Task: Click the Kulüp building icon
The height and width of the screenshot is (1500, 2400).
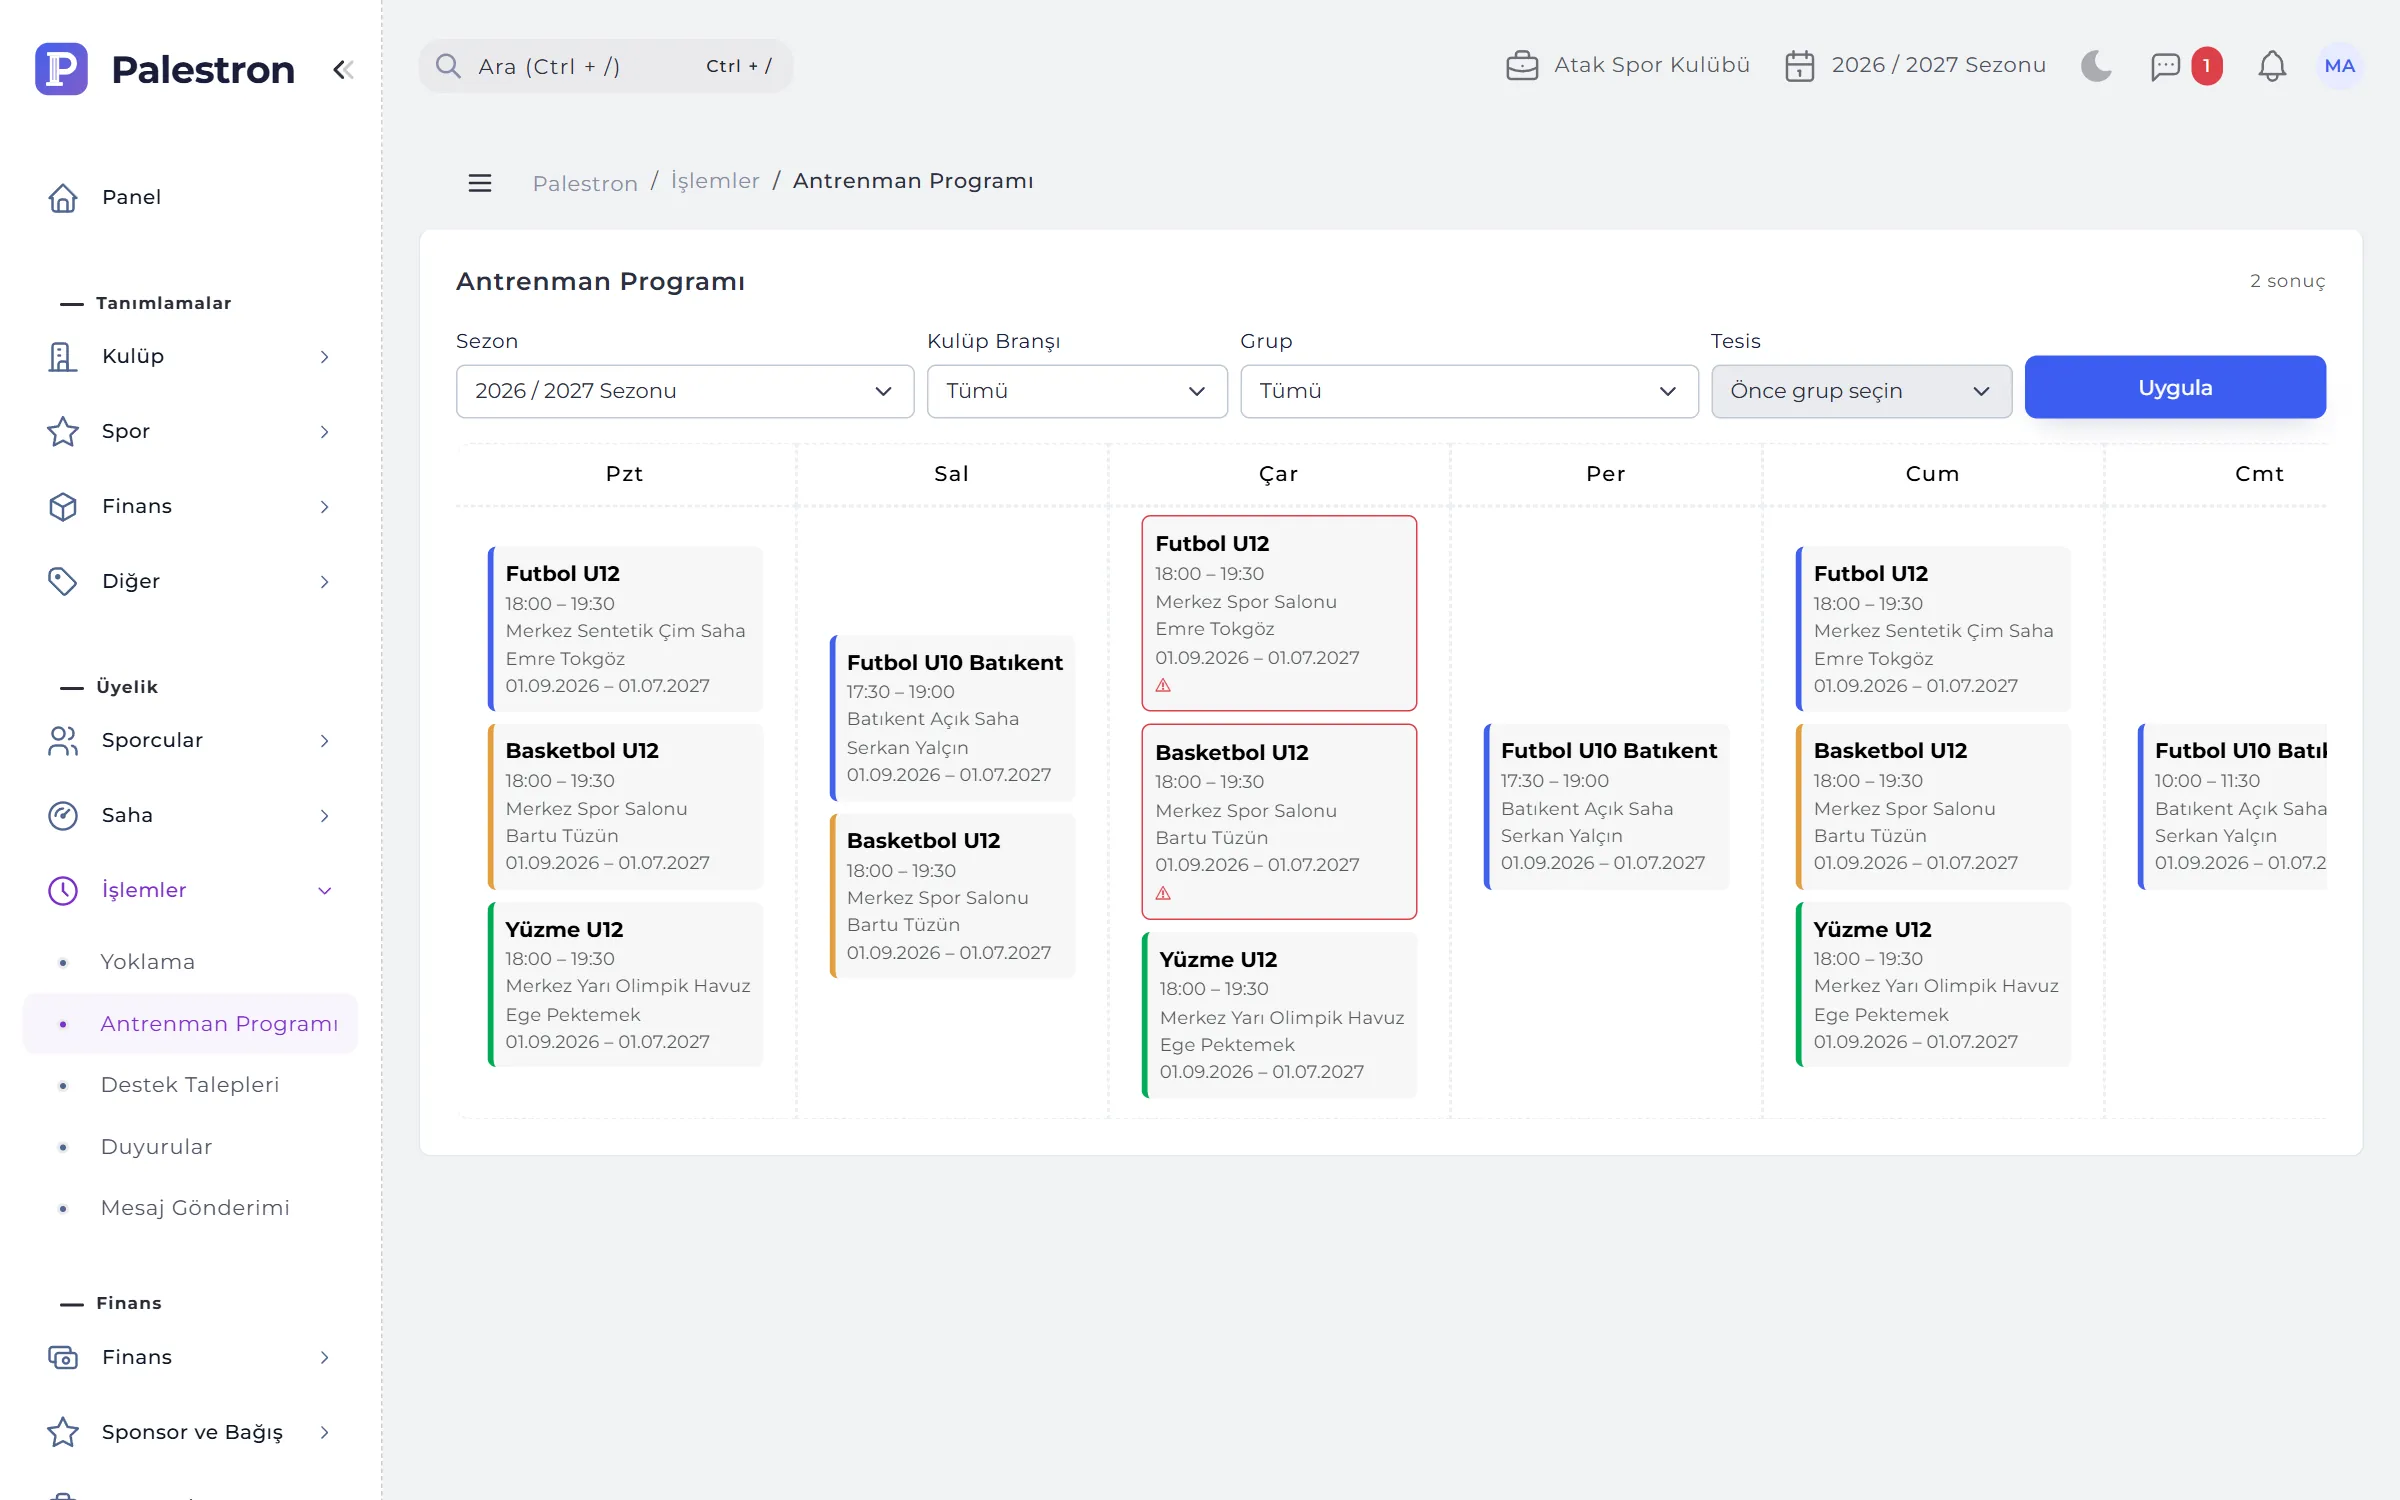Action: click(63, 356)
